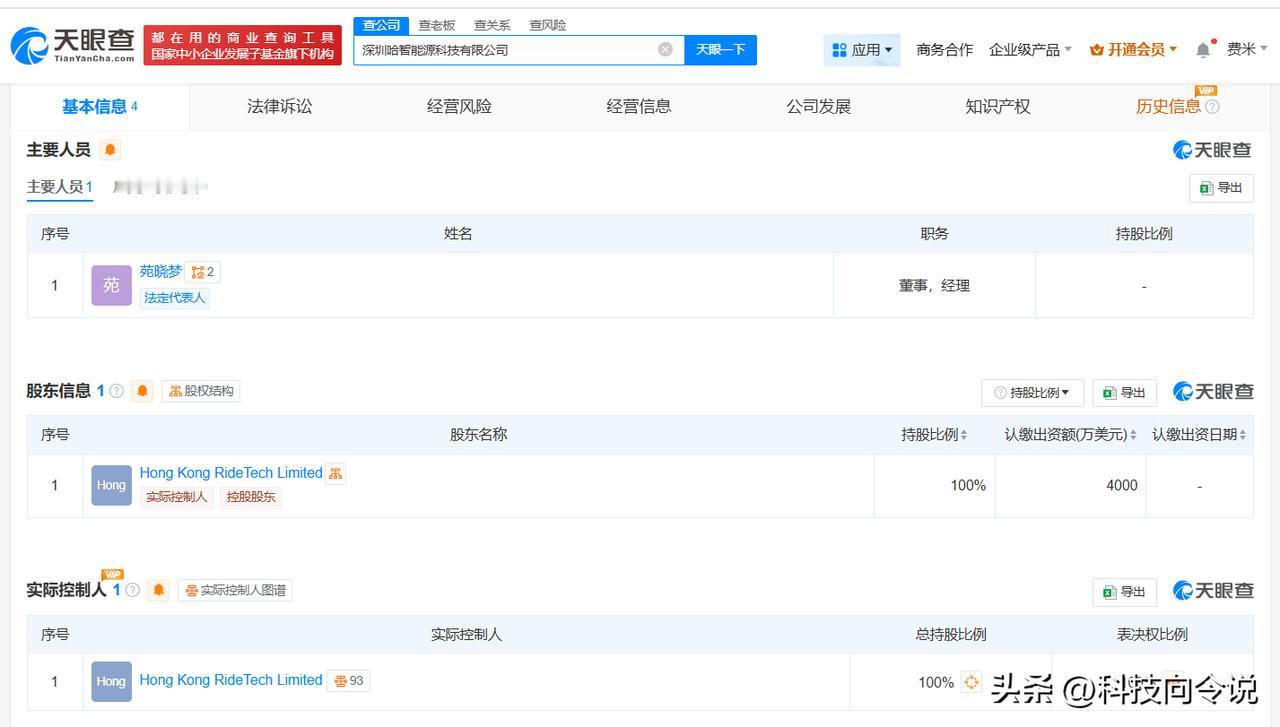Click the bell icon in the 股东信息 header
1280x727 pixels.
tap(143, 391)
